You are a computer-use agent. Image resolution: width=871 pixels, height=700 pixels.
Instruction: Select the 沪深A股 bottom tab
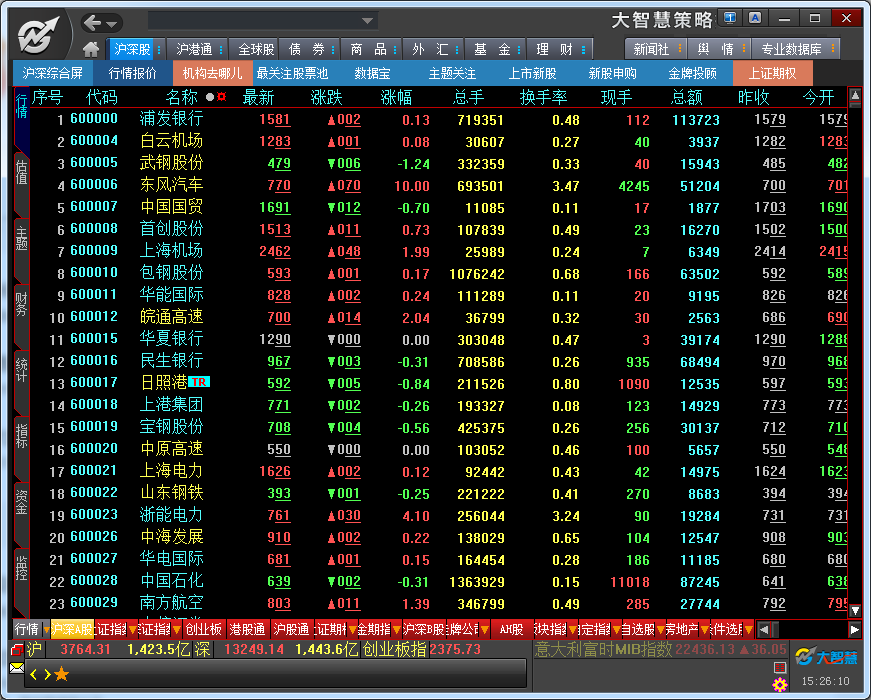click(x=72, y=629)
